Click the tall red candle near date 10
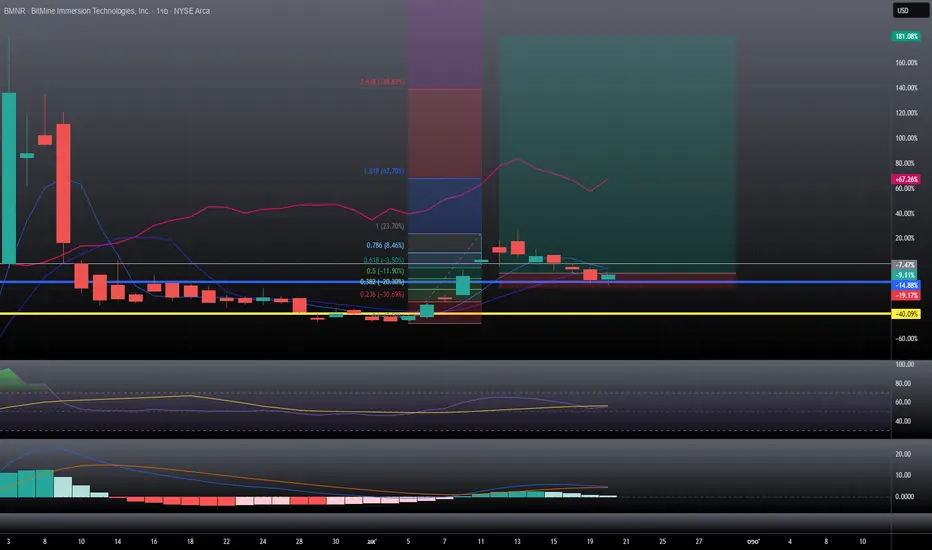 [x=63, y=183]
